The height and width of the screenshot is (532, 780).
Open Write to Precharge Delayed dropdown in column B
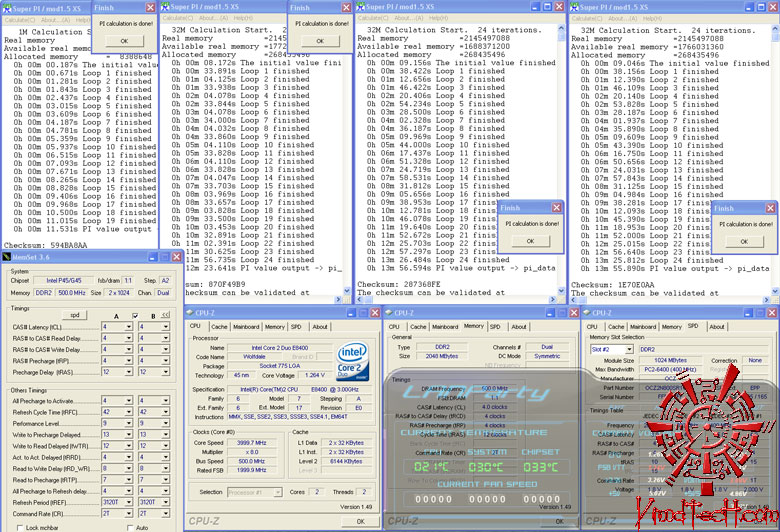166,434
